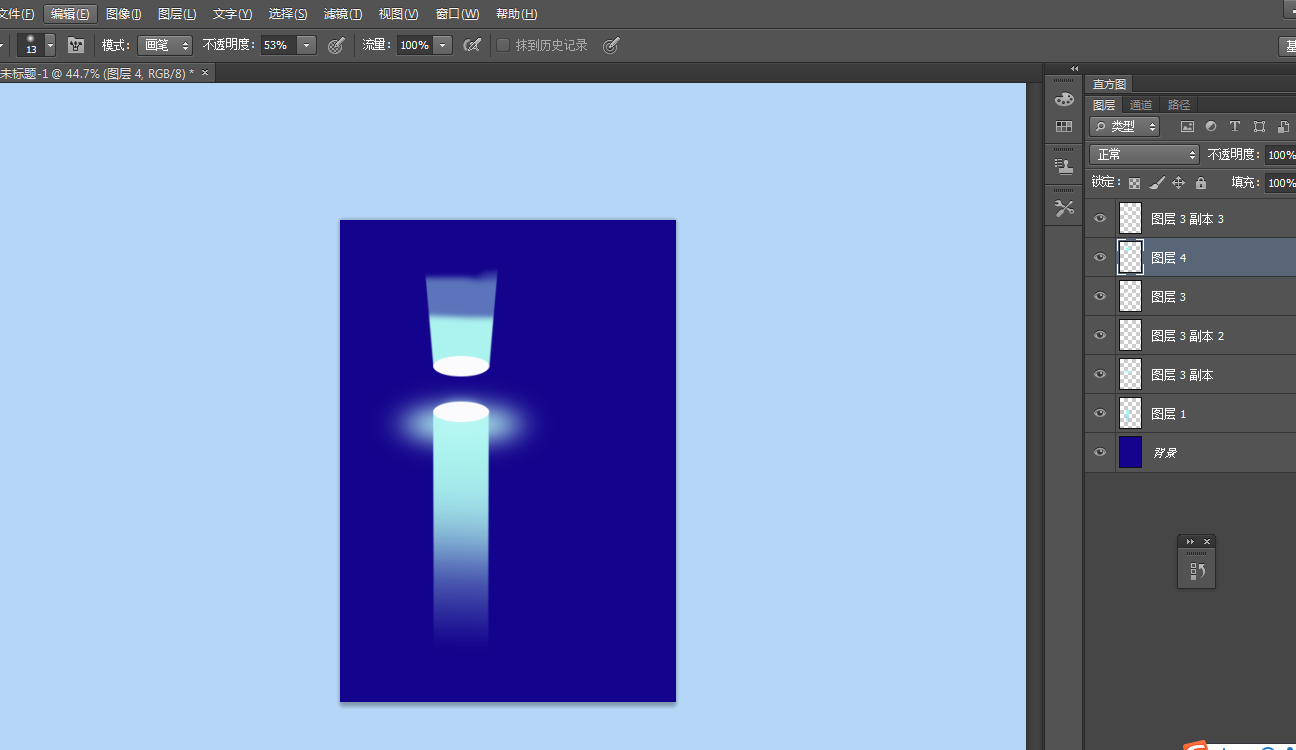The width and height of the screenshot is (1296, 750).
Task: Lock transparent pixels checkerboard icon
Action: coord(1134,183)
